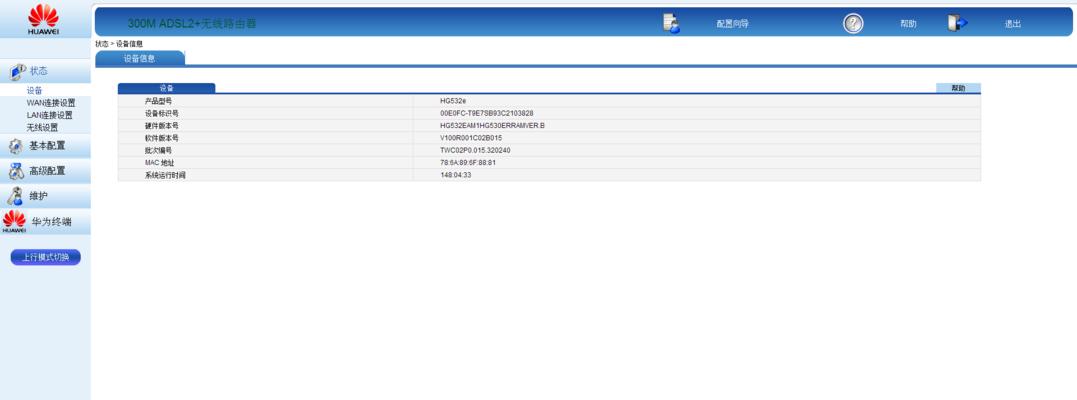Click the 软件版本号 label
Image resolution: width=1077 pixels, height=400 pixels.
tap(161, 138)
